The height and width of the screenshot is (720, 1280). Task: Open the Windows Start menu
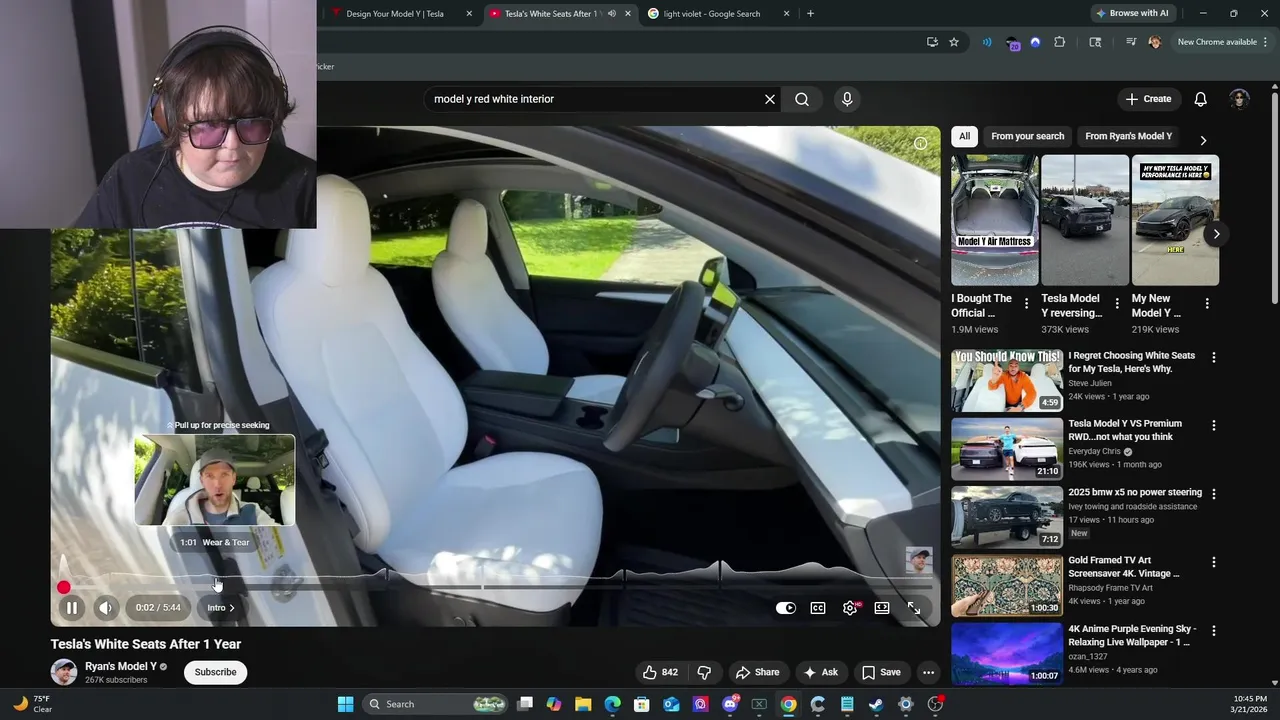coord(345,704)
